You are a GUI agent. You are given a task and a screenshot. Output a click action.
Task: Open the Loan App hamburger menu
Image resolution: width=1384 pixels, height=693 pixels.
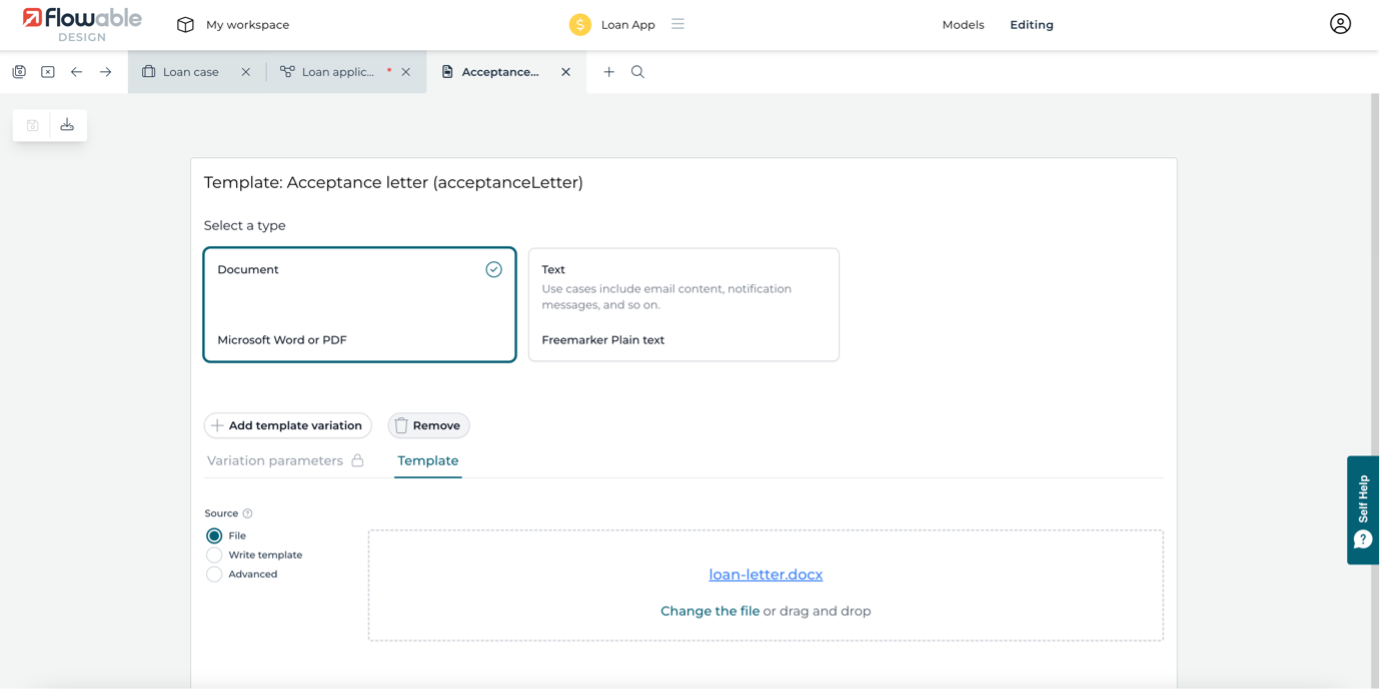(678, 24)
